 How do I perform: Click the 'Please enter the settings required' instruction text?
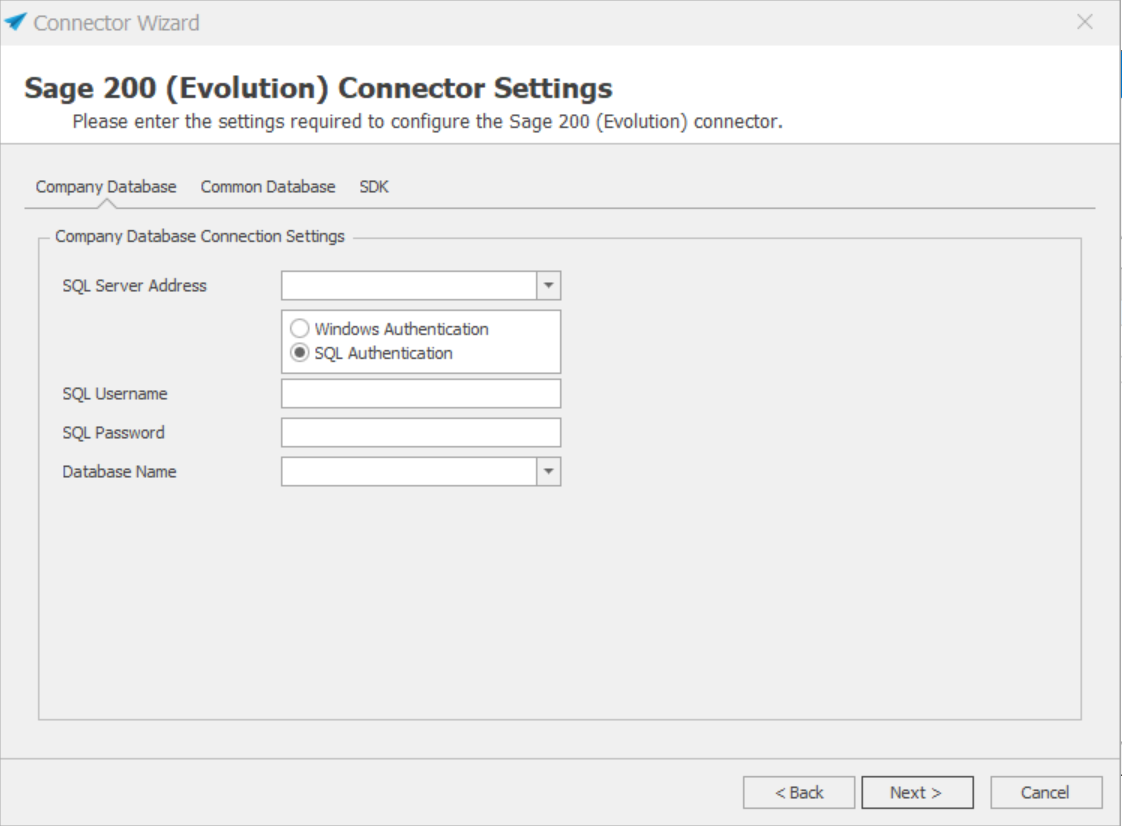[428, 122]
